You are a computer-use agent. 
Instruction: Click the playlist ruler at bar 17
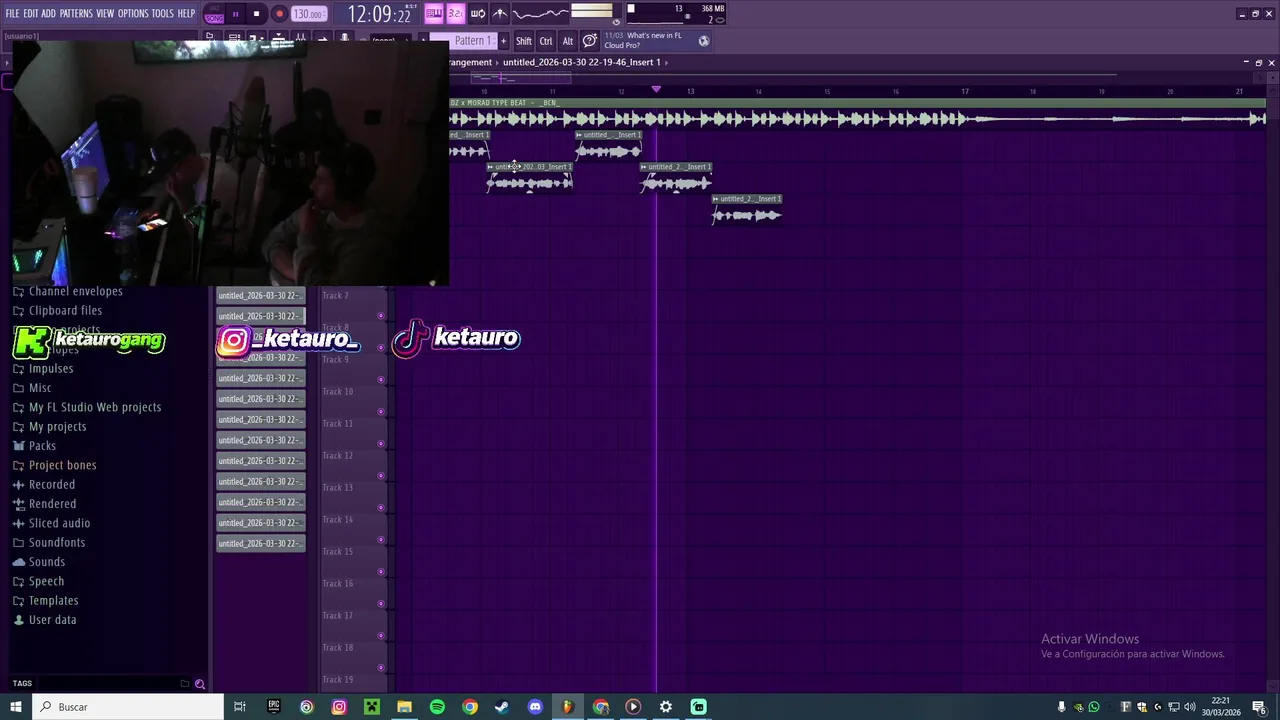(965, 92)
